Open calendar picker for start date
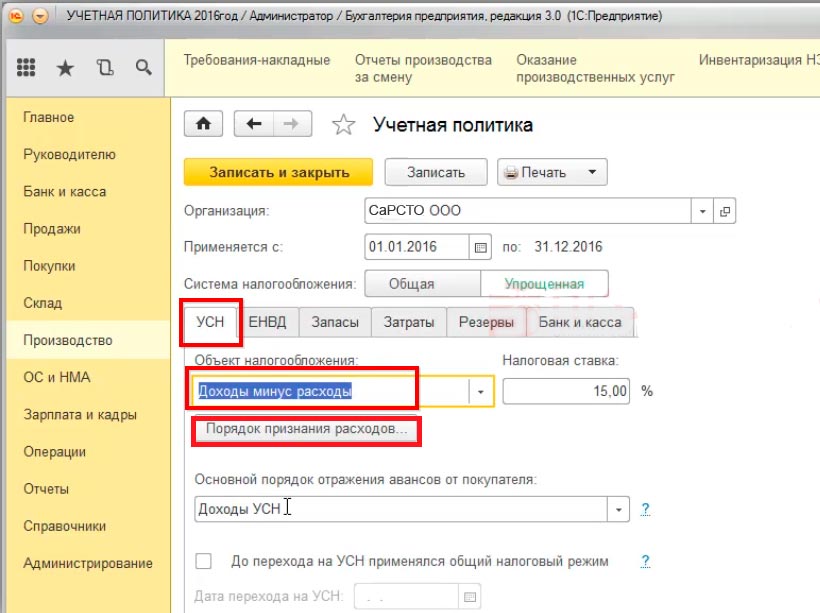 pos(481,247)
